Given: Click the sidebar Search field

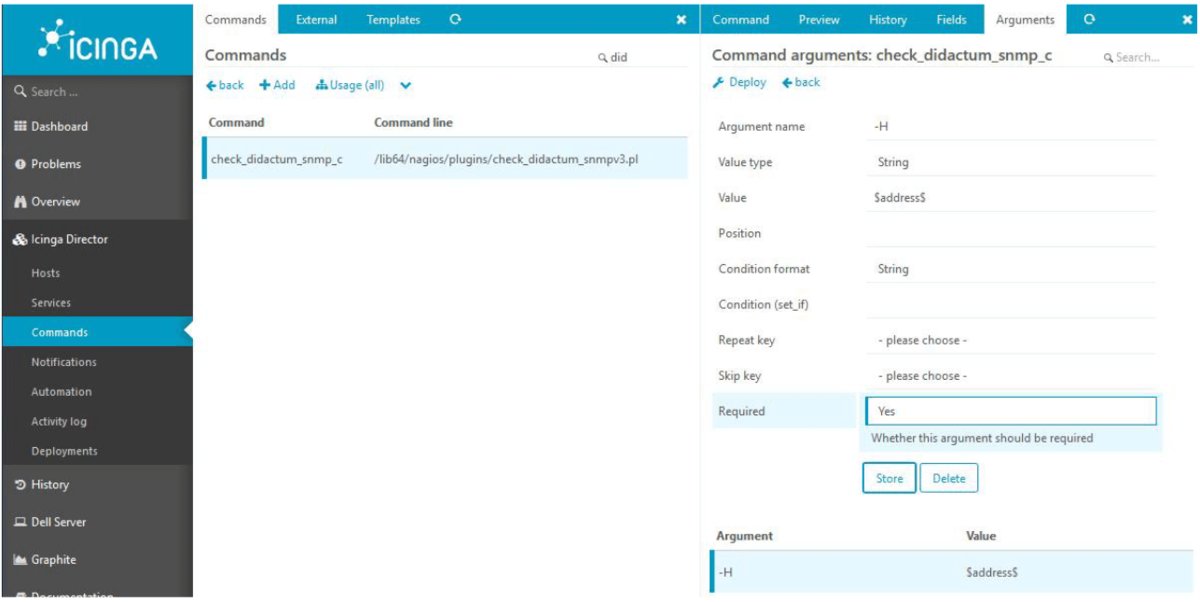Looking at the screenshot, I should 96,92.
